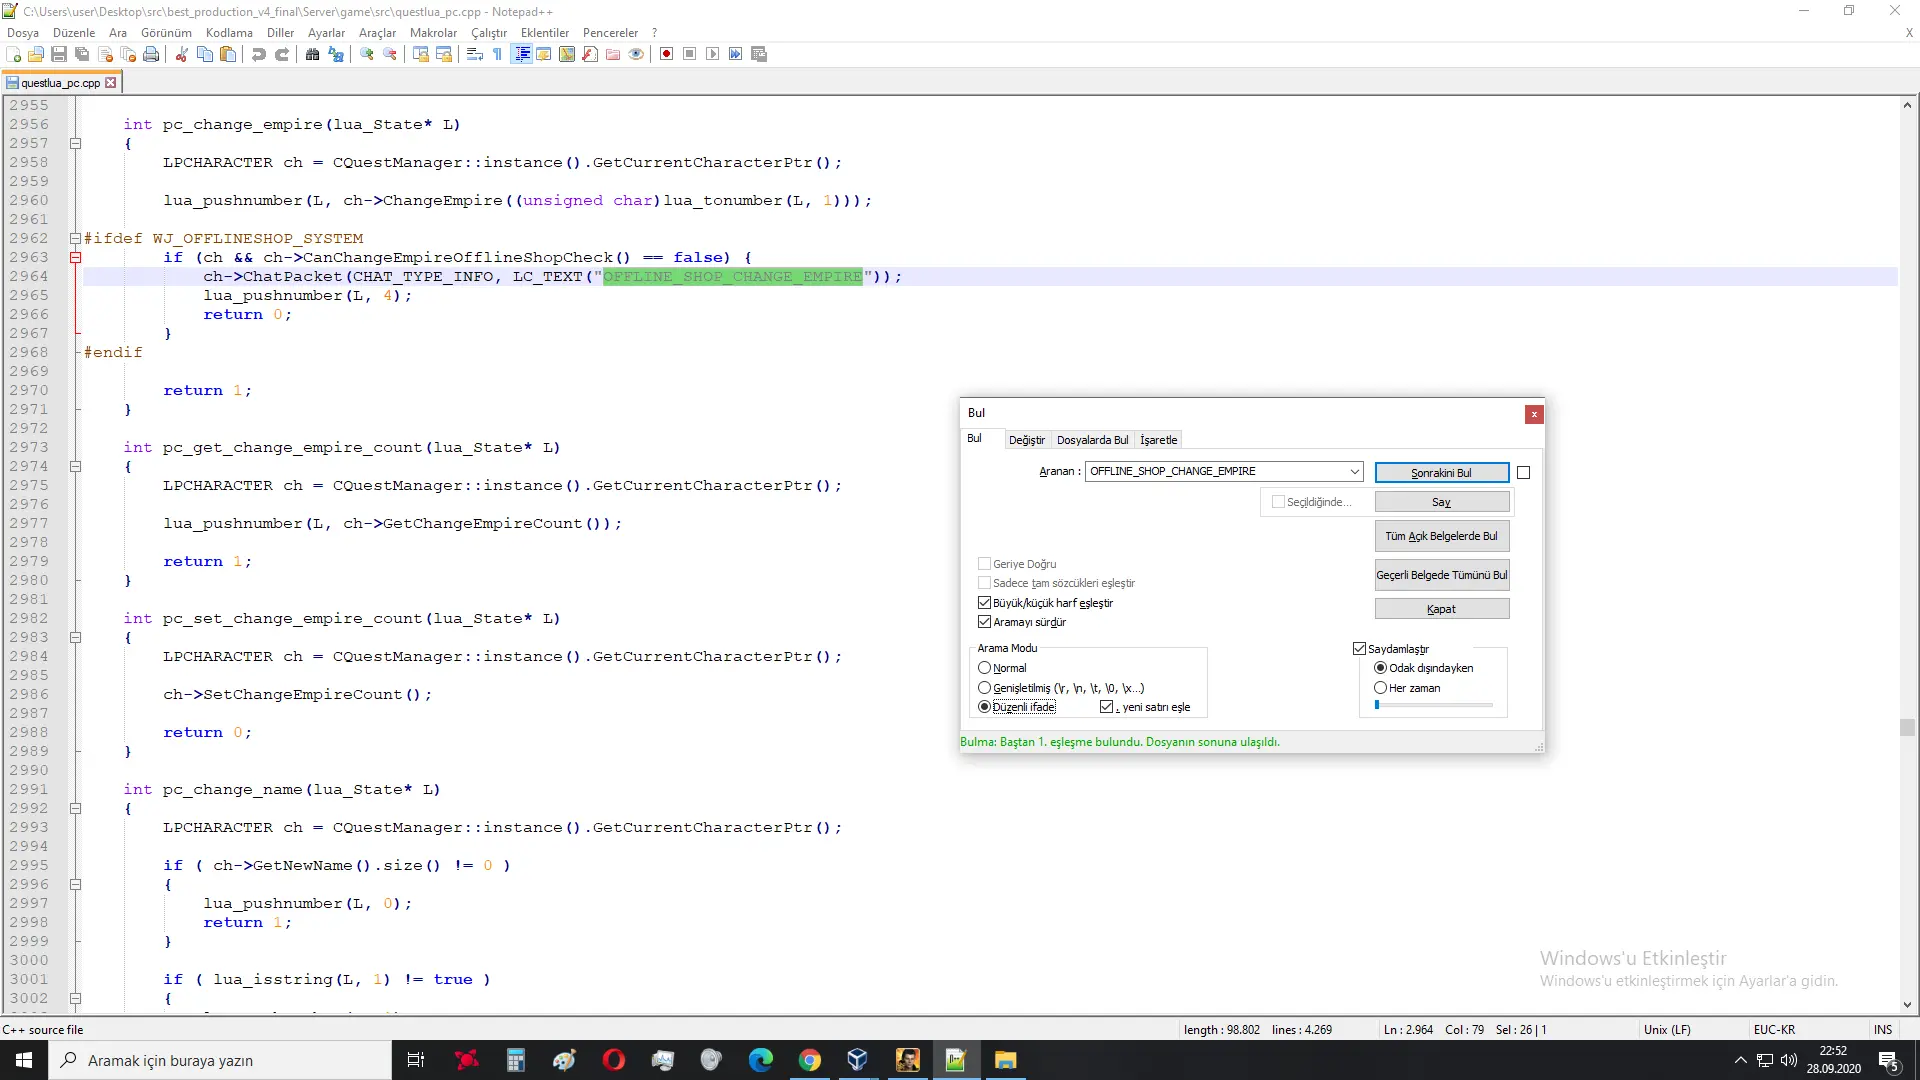Collapse the code fold at line 2962
1920x1080 pixels.
(x=75, y=238)
